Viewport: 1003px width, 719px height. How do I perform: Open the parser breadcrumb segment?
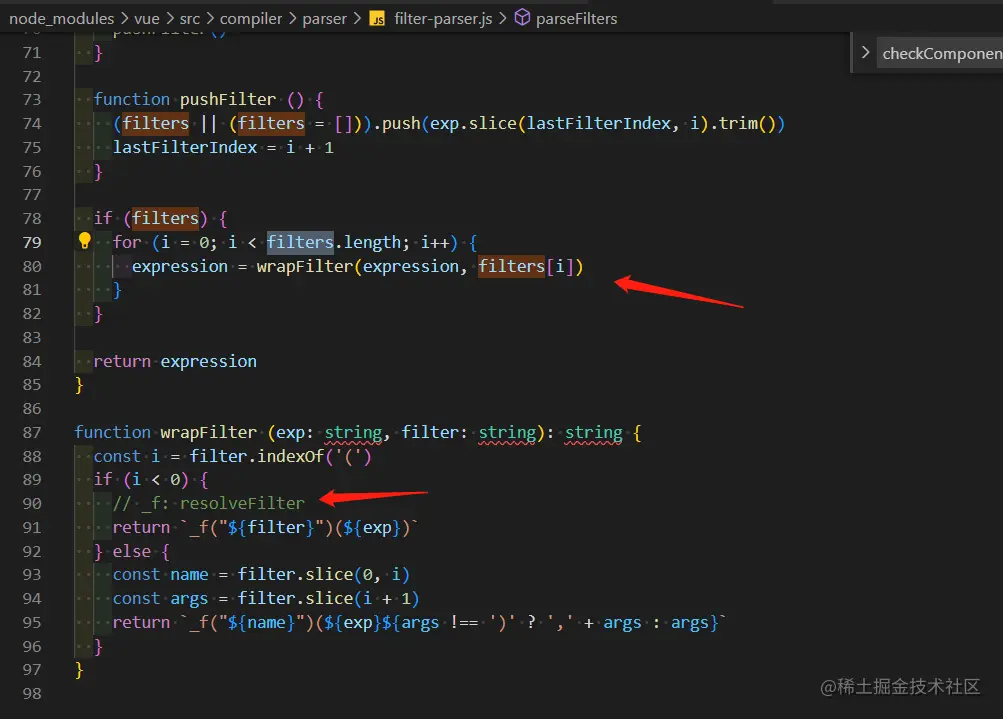[x=324, y=19]
